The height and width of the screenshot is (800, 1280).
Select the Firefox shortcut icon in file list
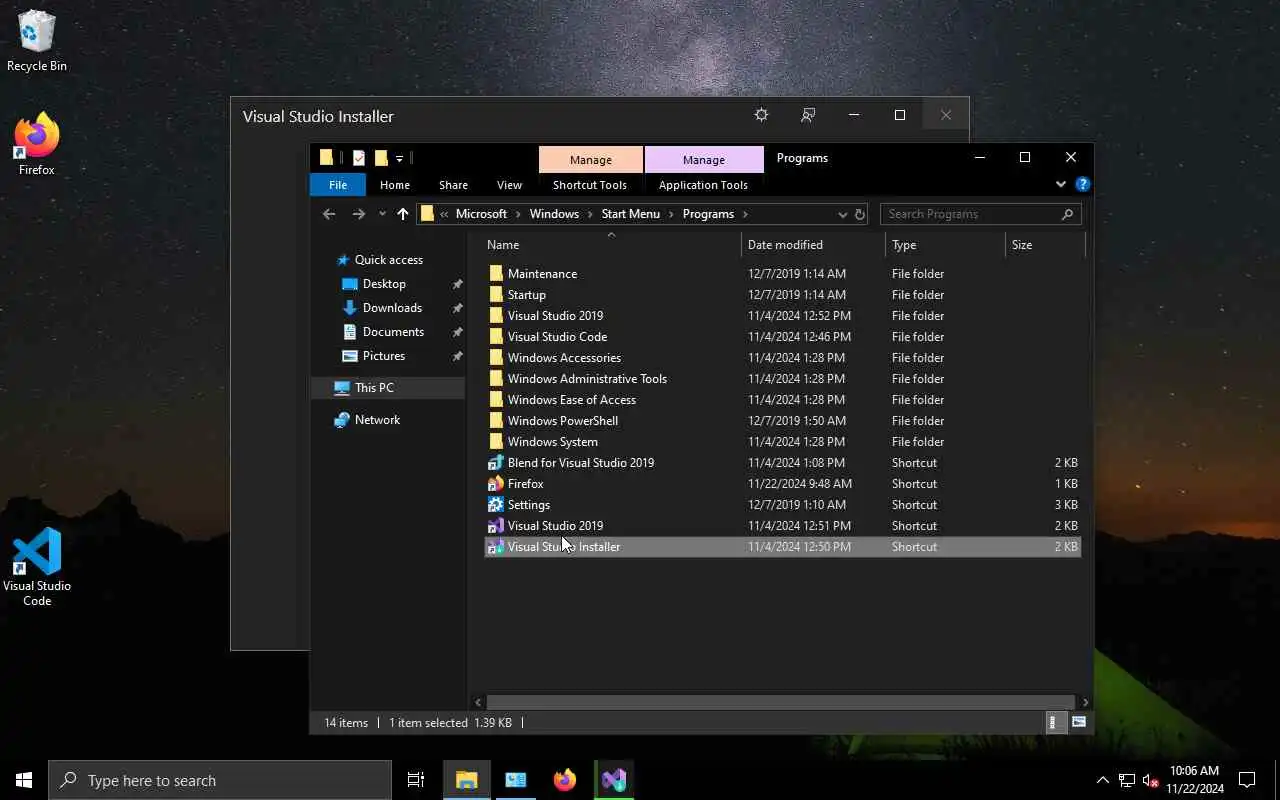[x=495, y=484]
